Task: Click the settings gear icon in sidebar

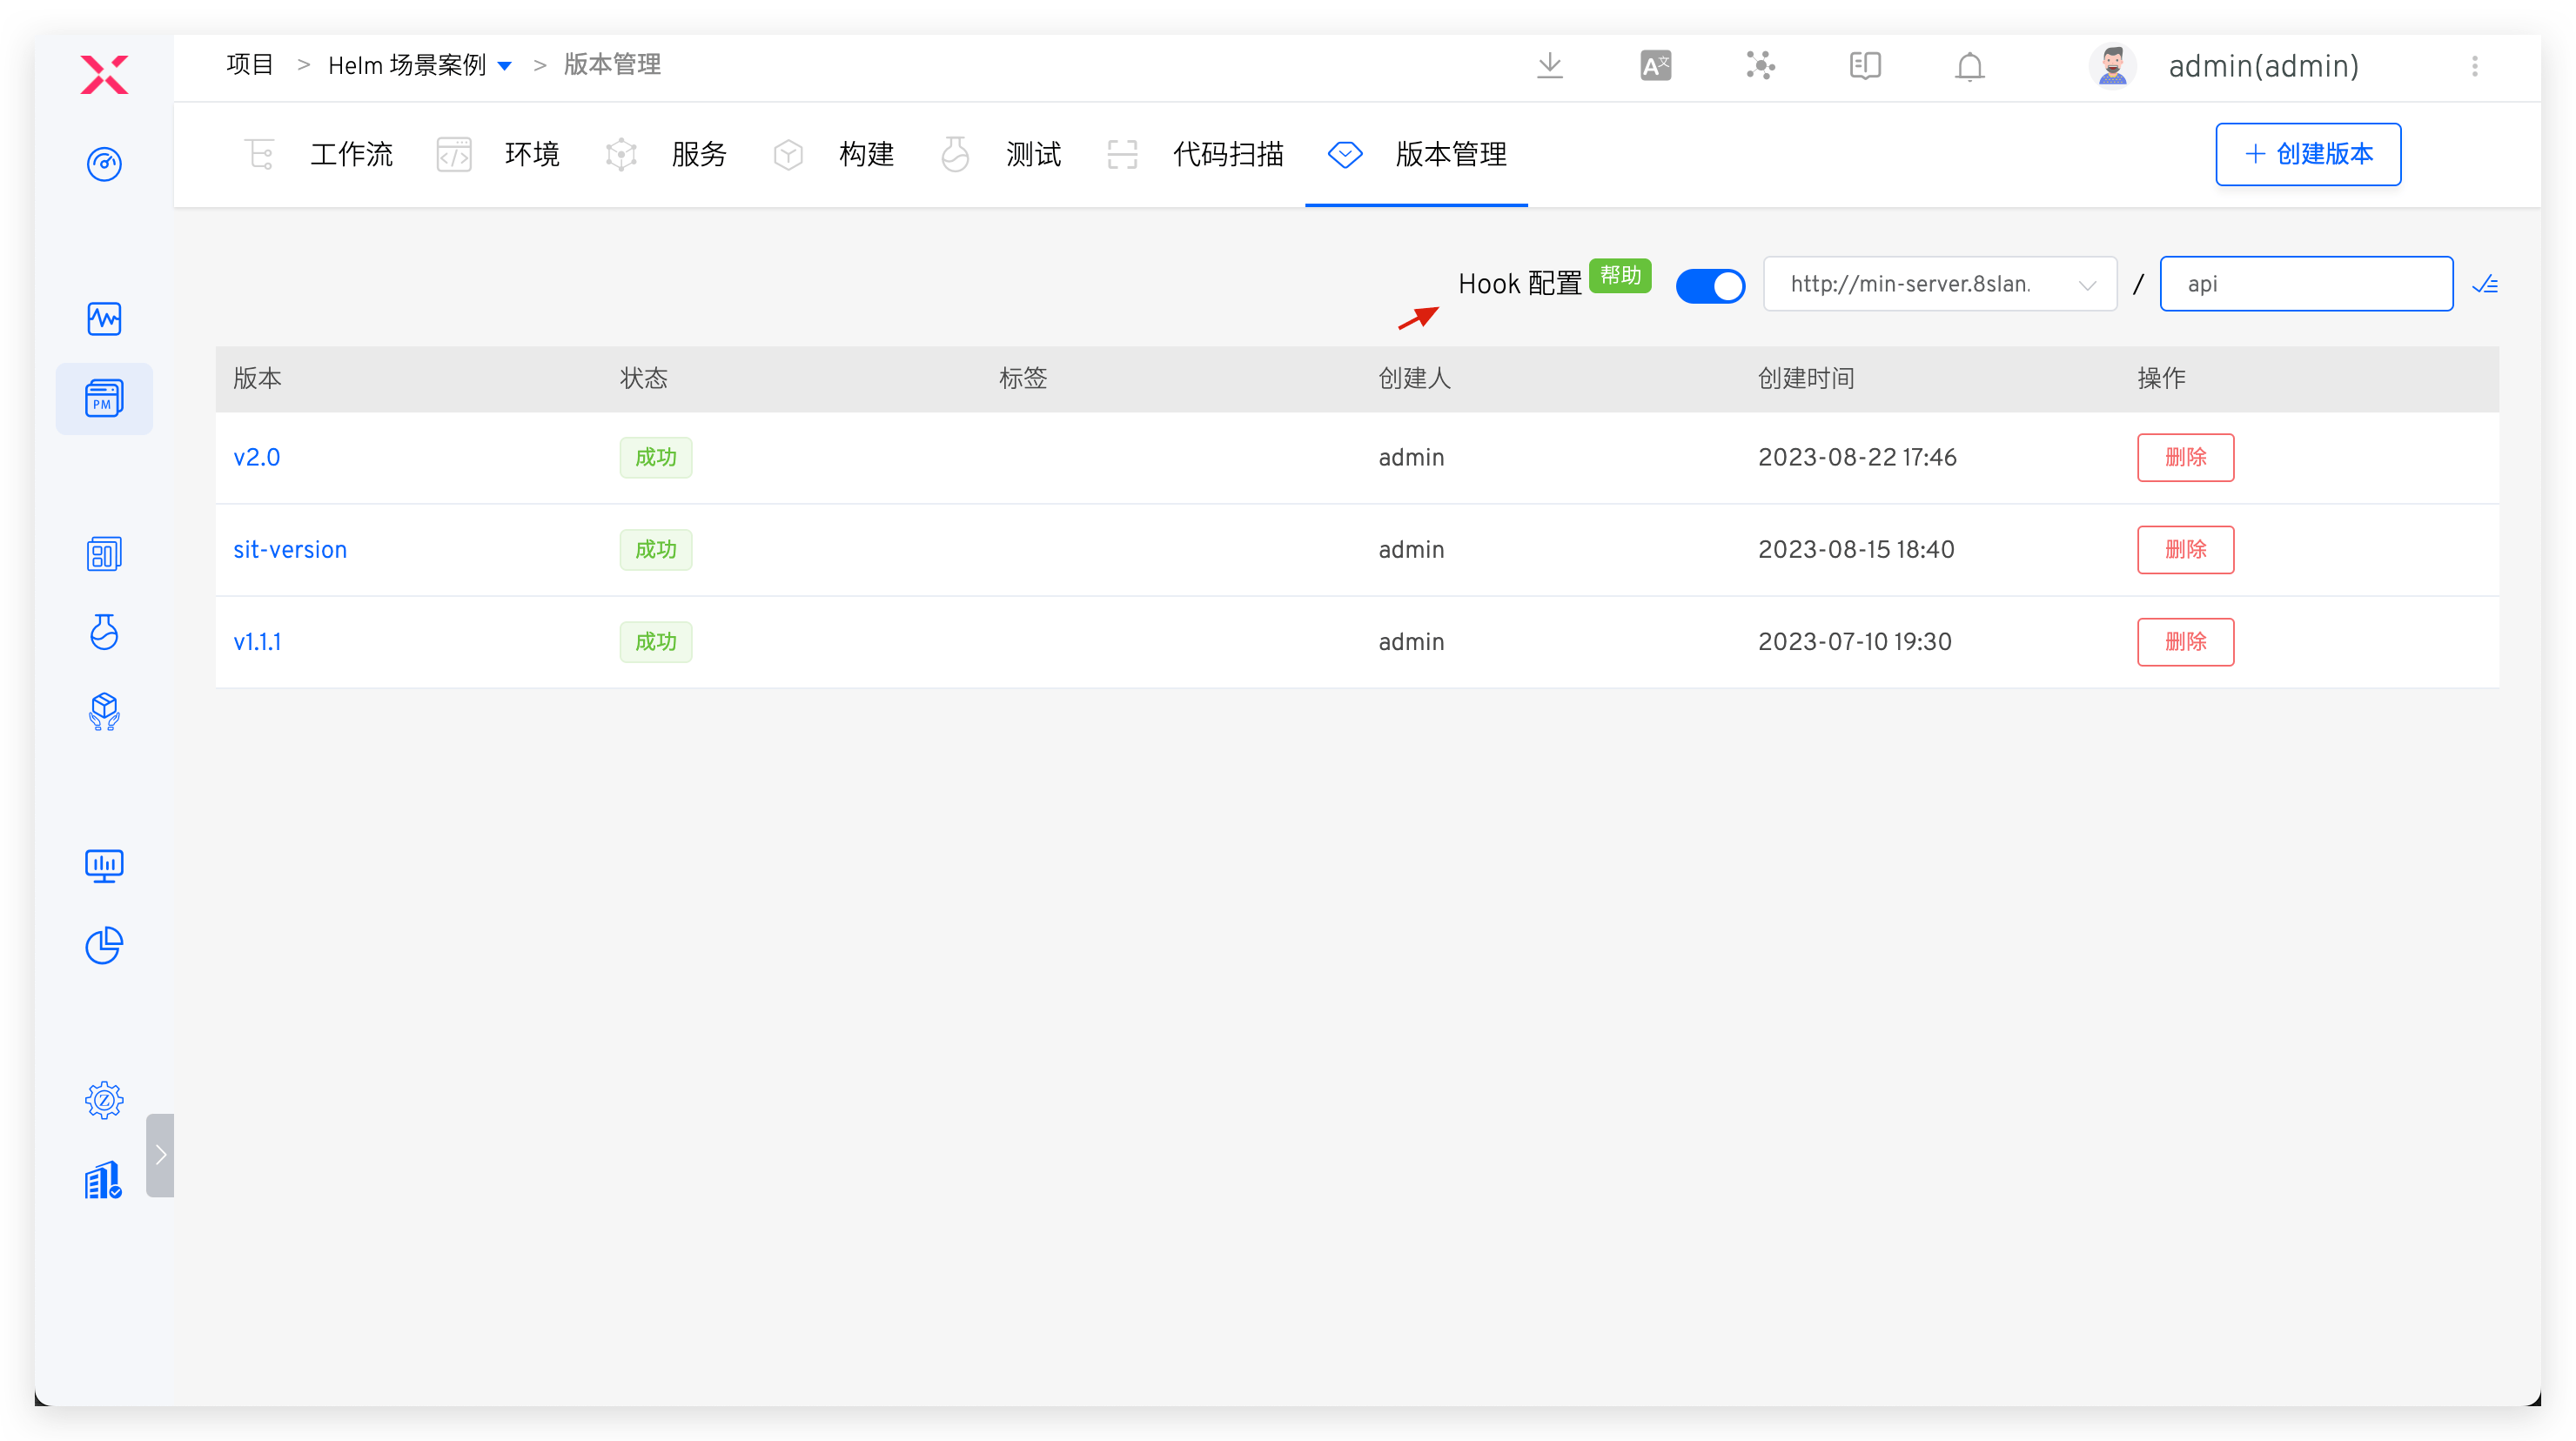Action: [104, 1099]
